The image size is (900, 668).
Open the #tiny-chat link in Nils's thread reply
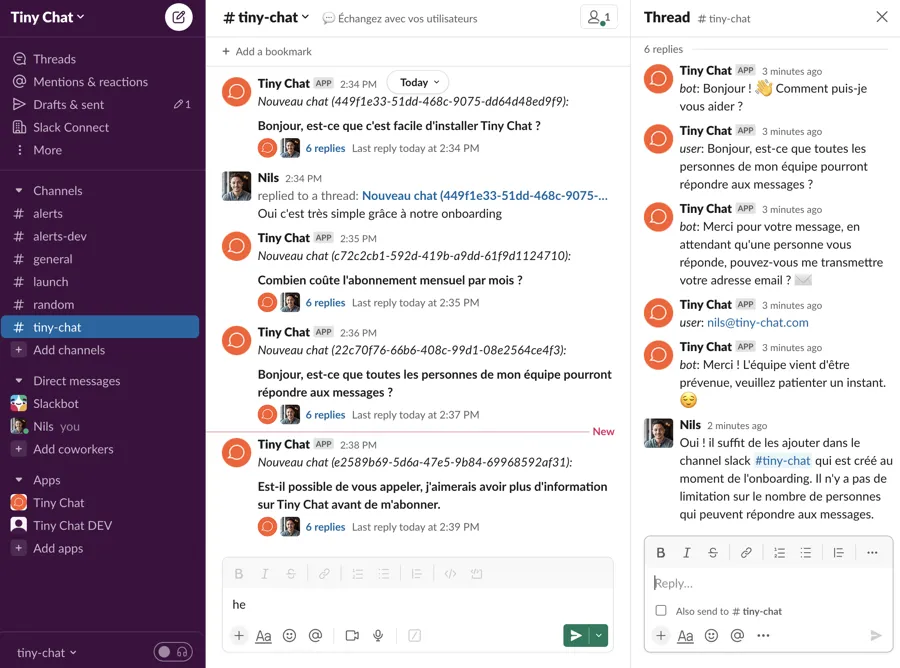coord(783,461)
